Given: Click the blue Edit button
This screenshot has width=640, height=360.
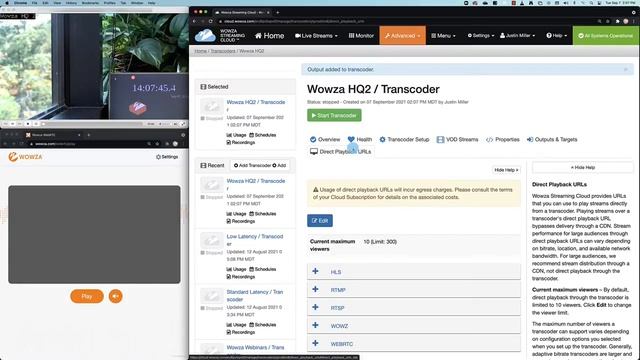Looking at the screenshot, I should (320, 221).
